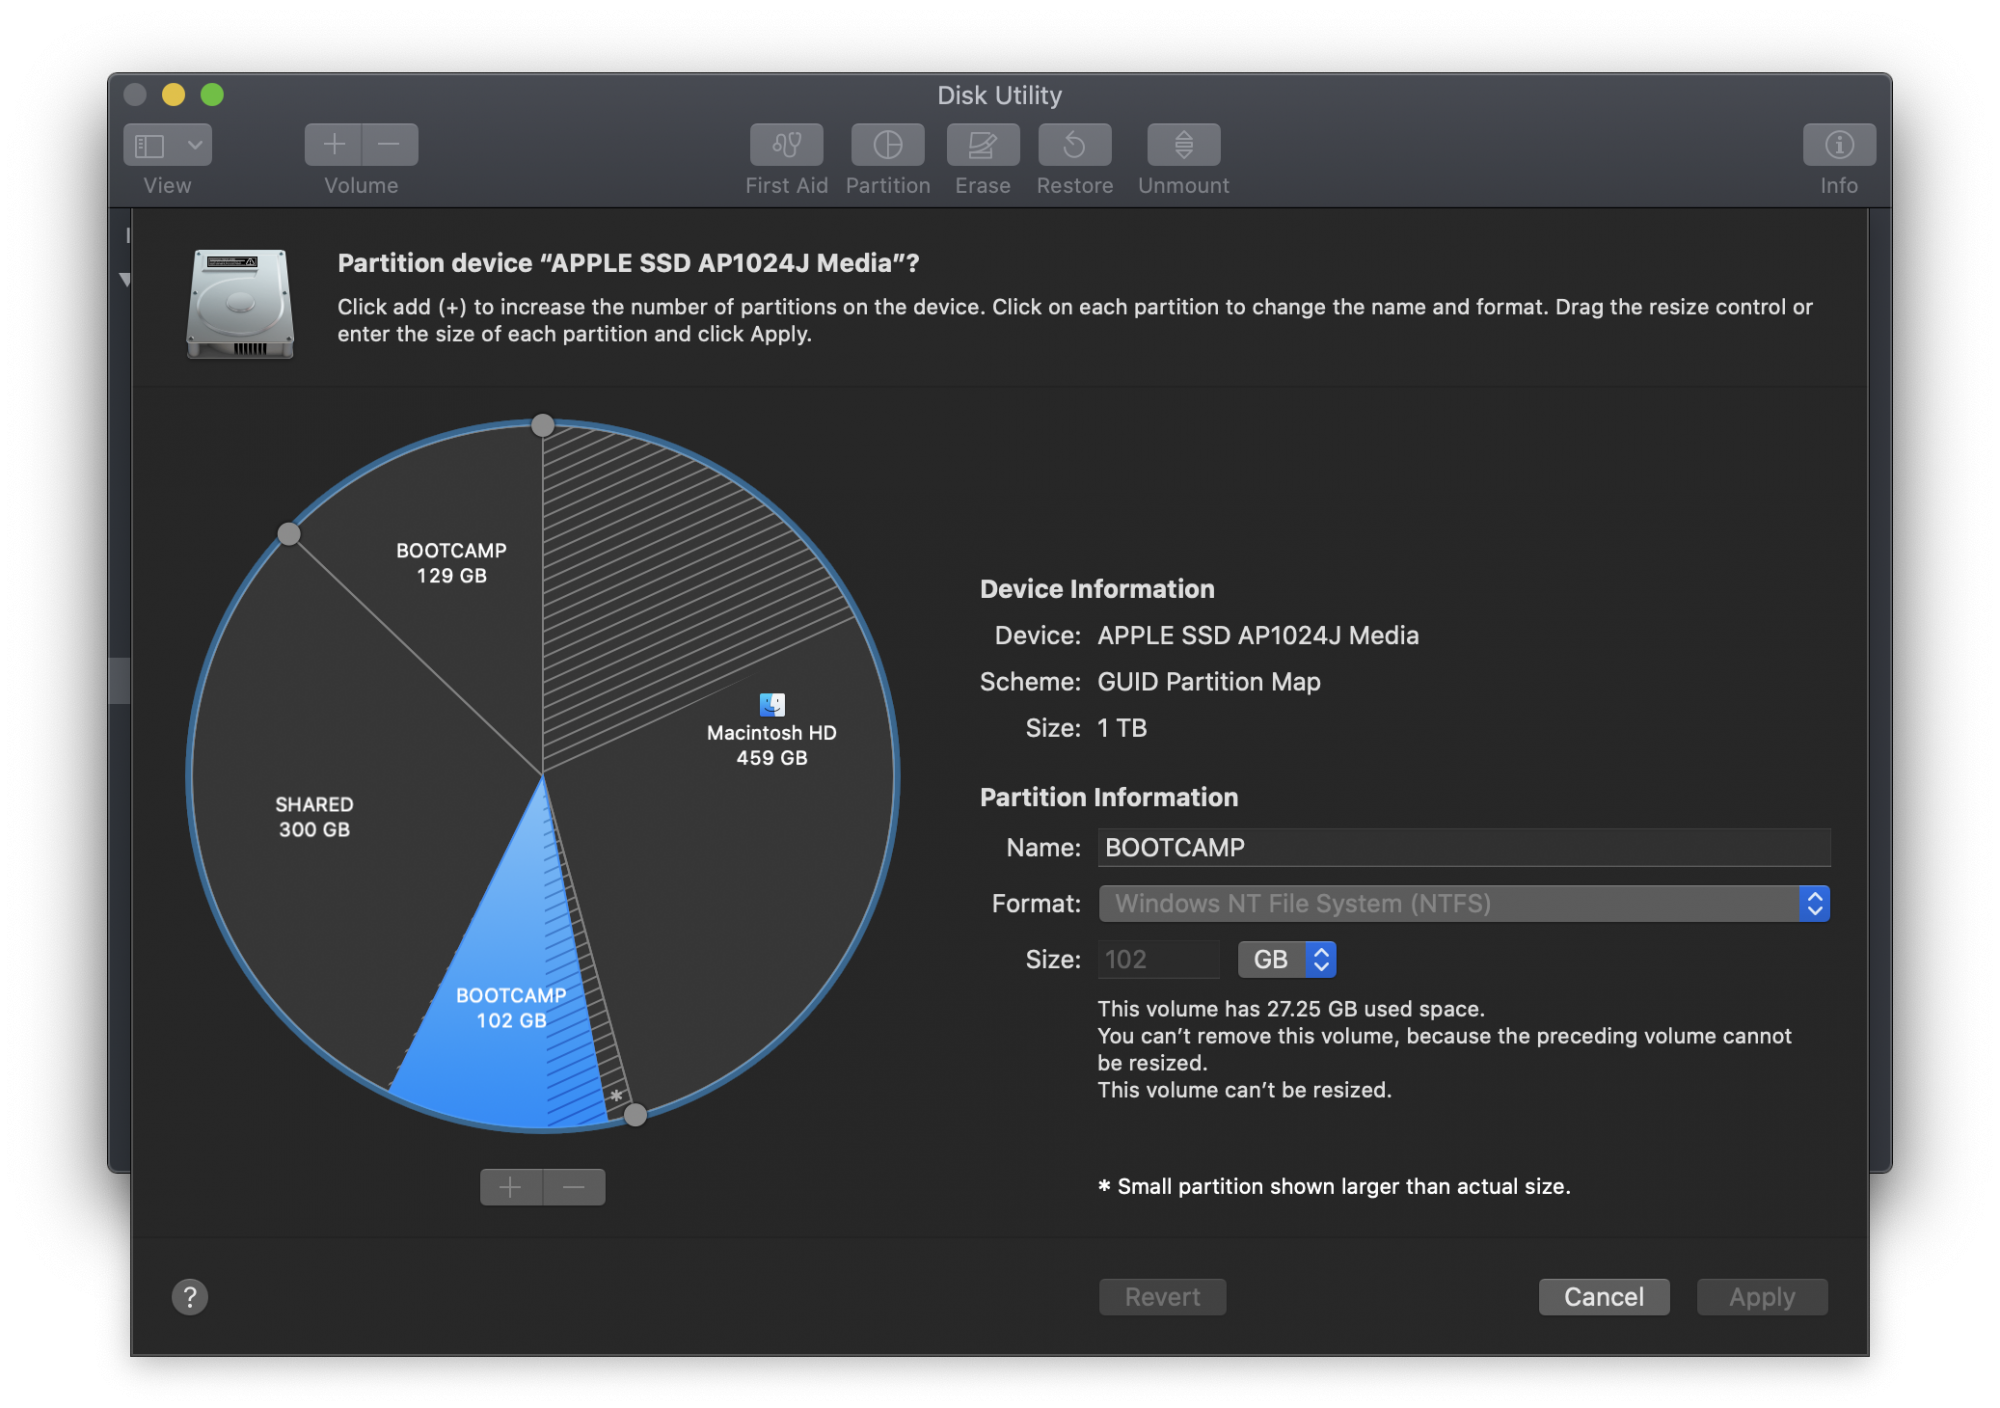Screen dimensions: 2000x1408
Task: Open the View options chevron
Action: [195, 146]
